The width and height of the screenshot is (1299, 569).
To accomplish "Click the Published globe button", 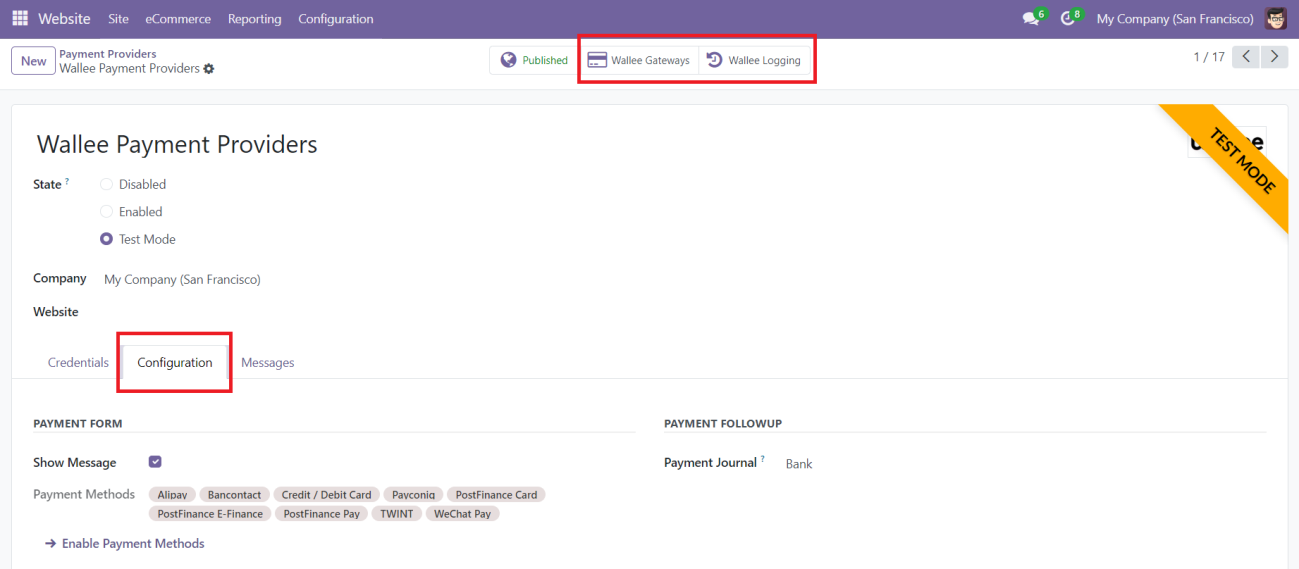I will (x=534, y=60).
